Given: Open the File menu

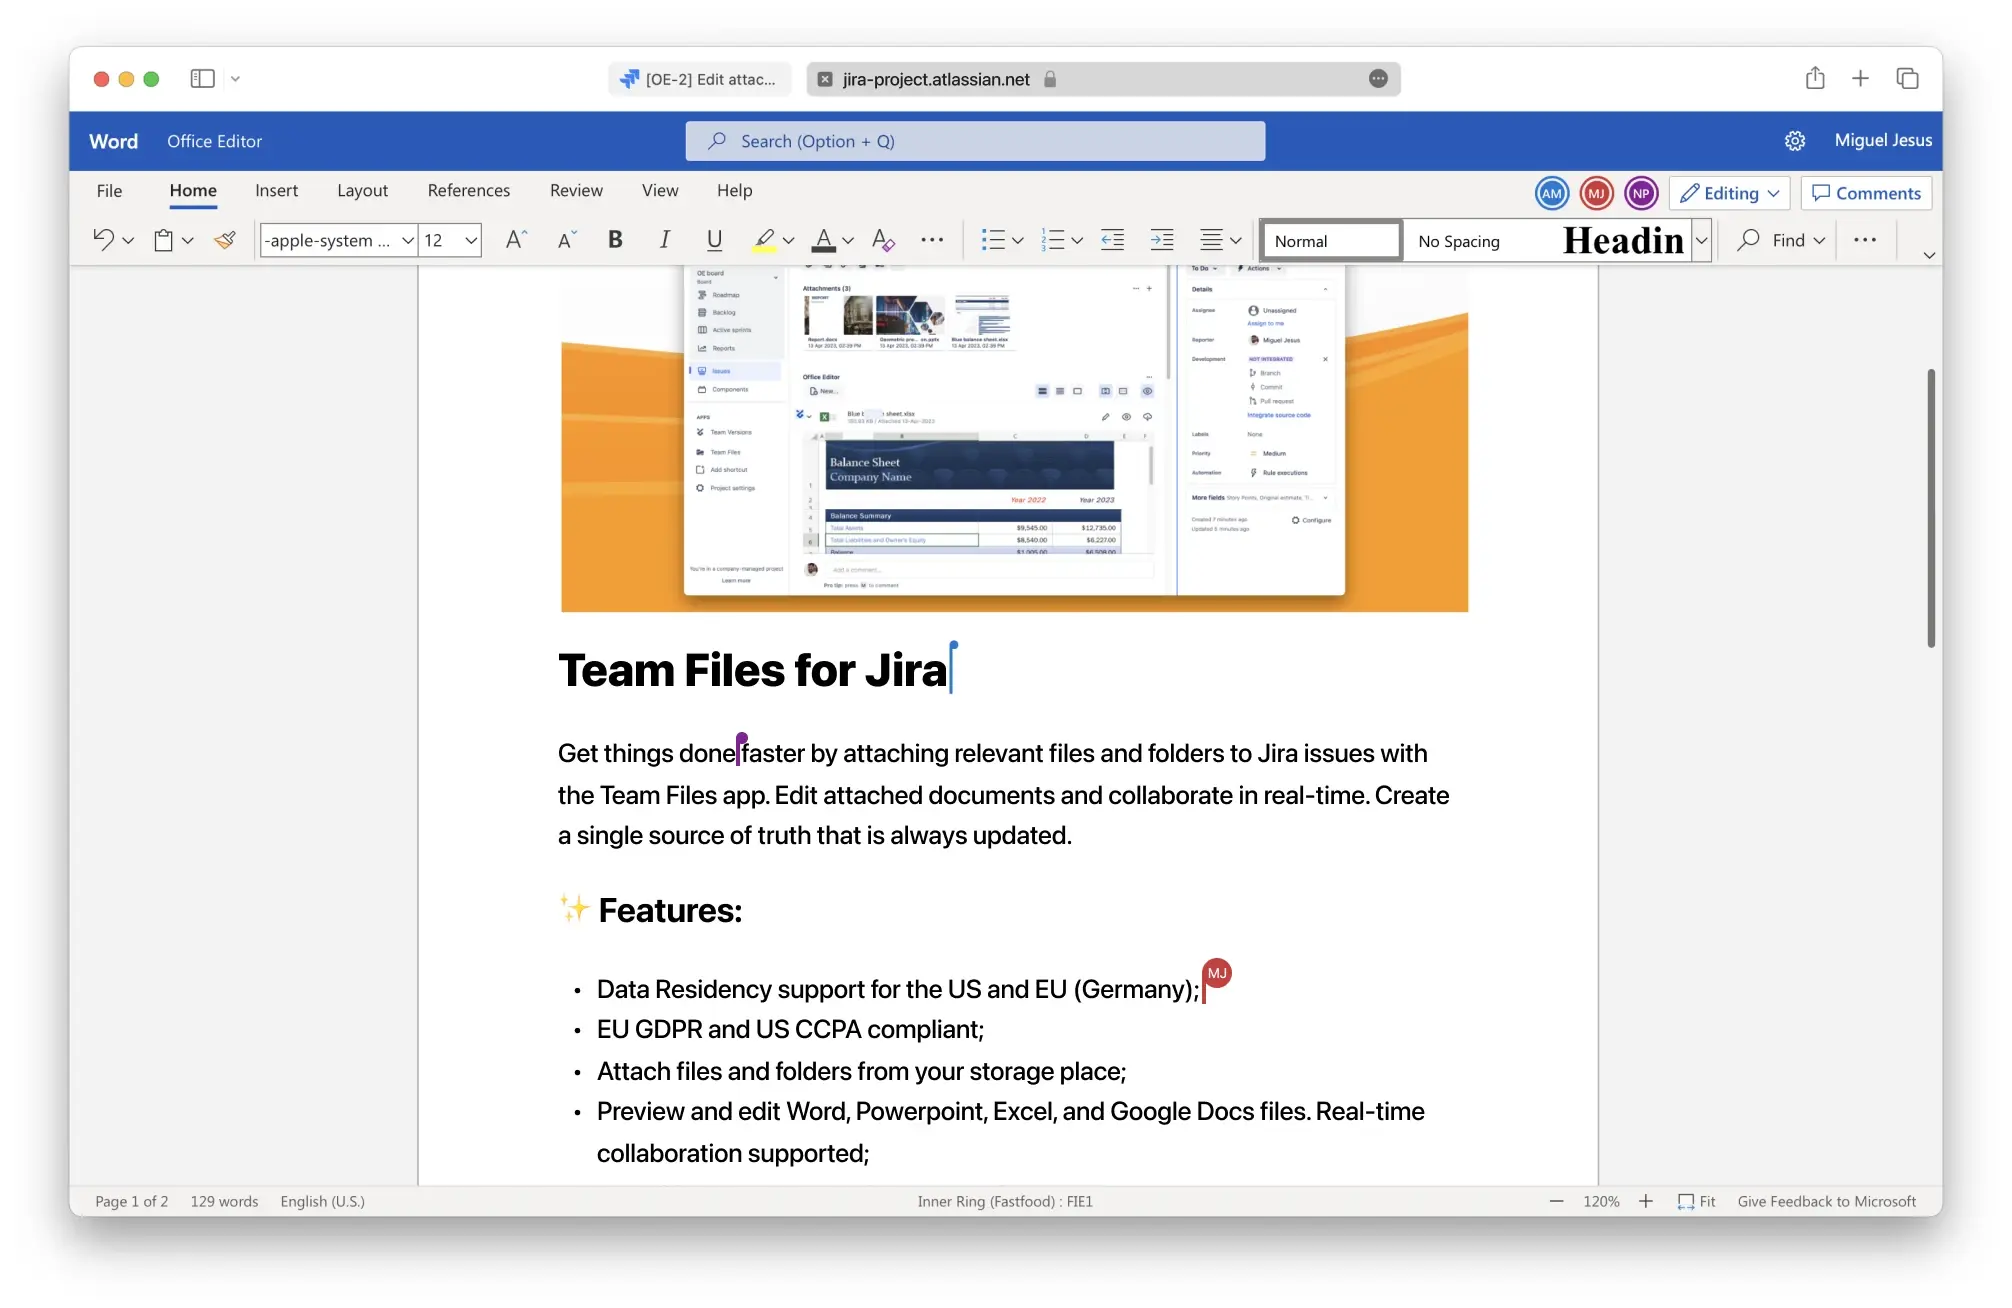Looking at the screenshot, I should [x=109, y=190].
